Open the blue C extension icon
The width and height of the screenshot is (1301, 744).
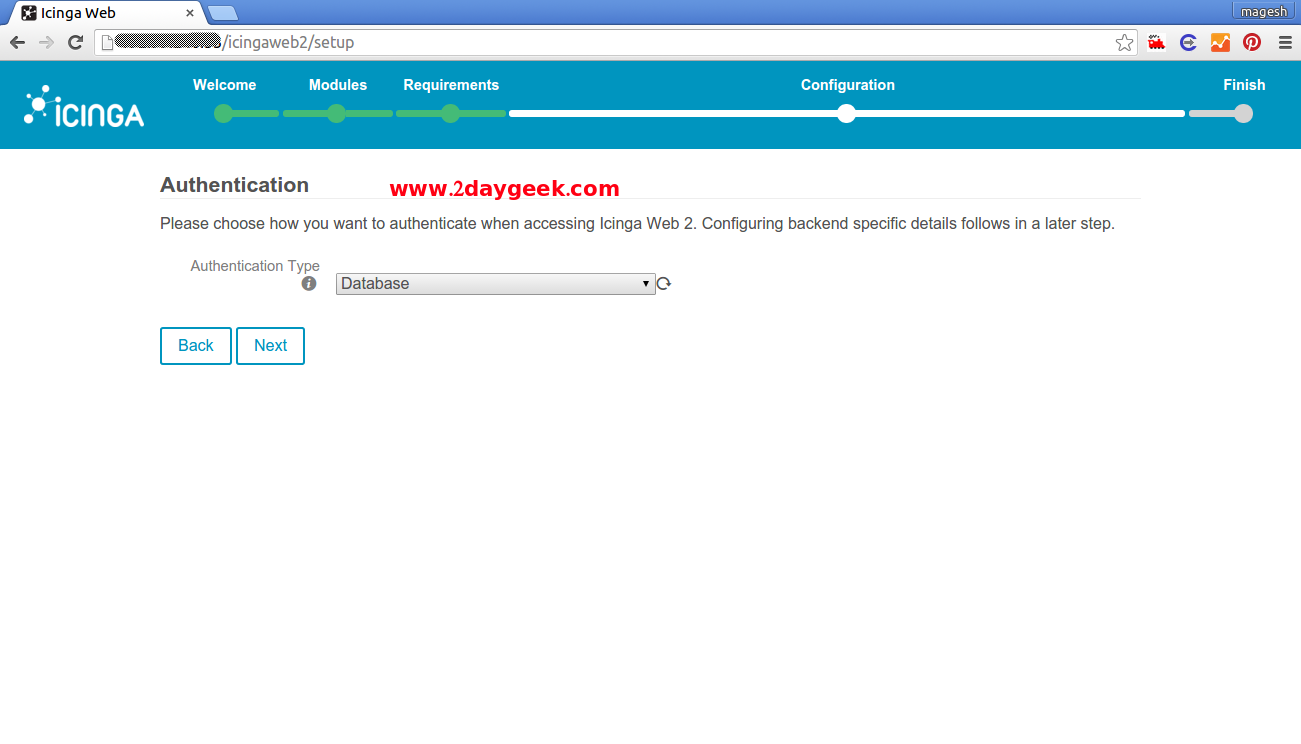(1188, 42)
